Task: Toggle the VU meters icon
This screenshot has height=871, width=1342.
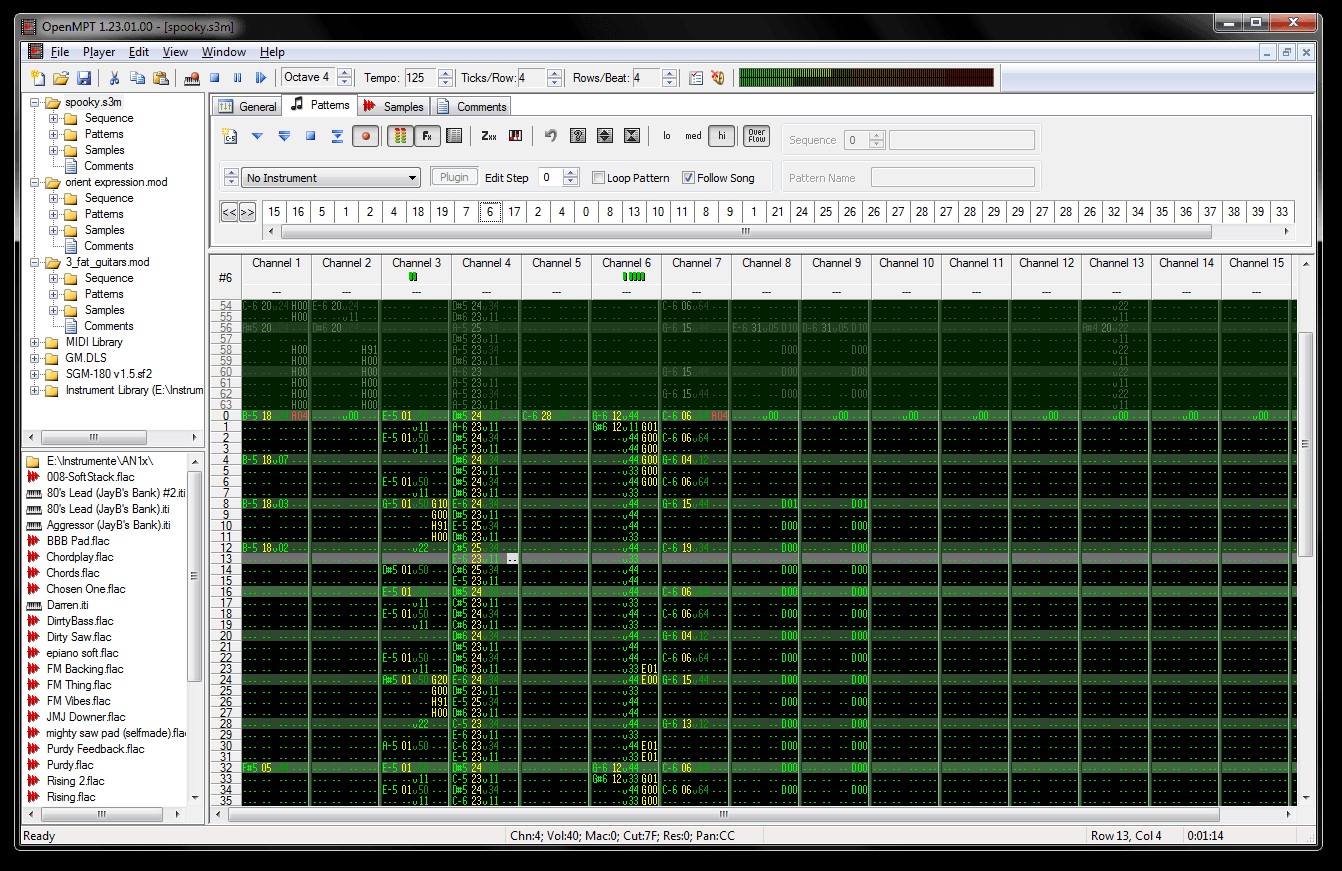Action: pyautogui.click(x=399, y=137)
